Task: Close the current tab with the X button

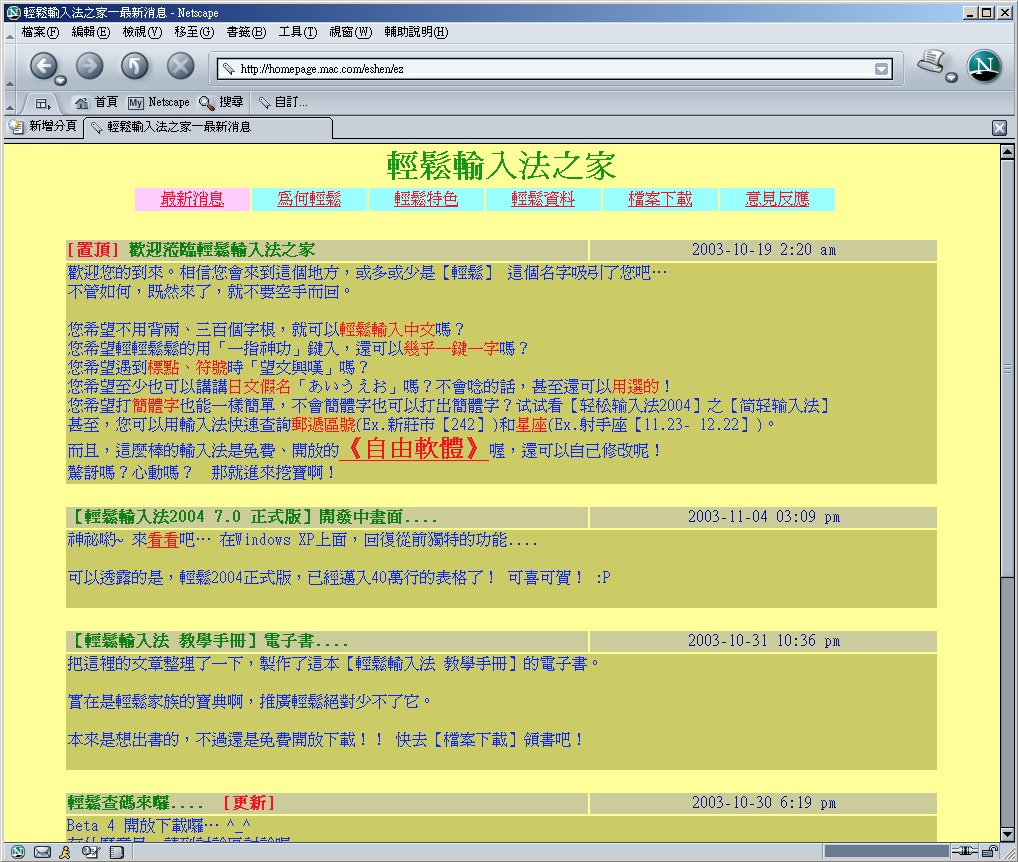Action: coord(999,128)
